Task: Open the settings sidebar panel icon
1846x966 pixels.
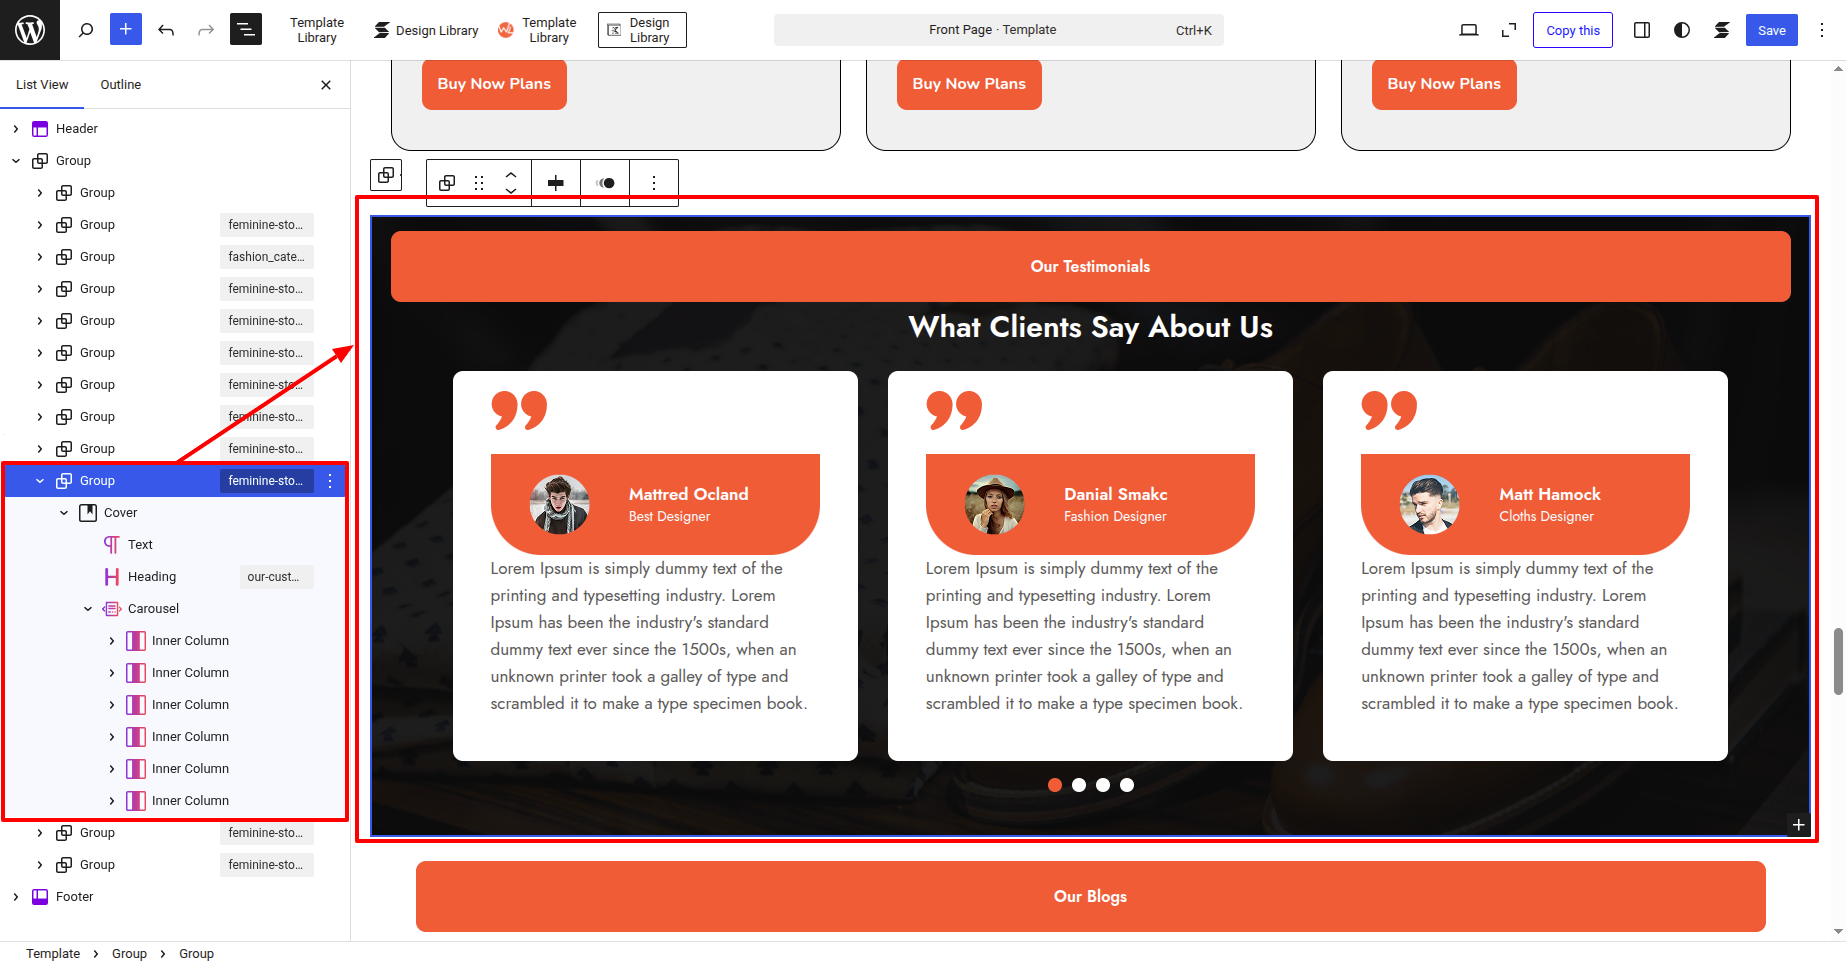Action: click(1642, 30)
